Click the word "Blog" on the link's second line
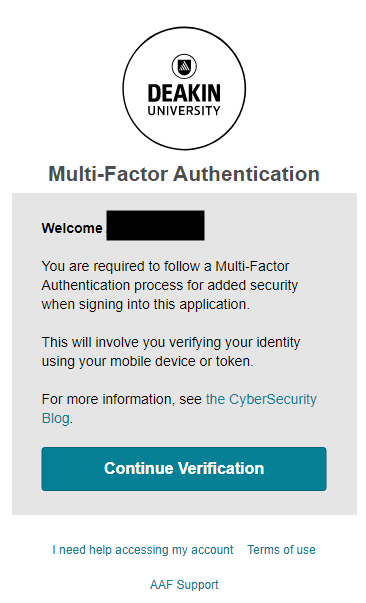366x603 pixels. (x=56, y=418)
